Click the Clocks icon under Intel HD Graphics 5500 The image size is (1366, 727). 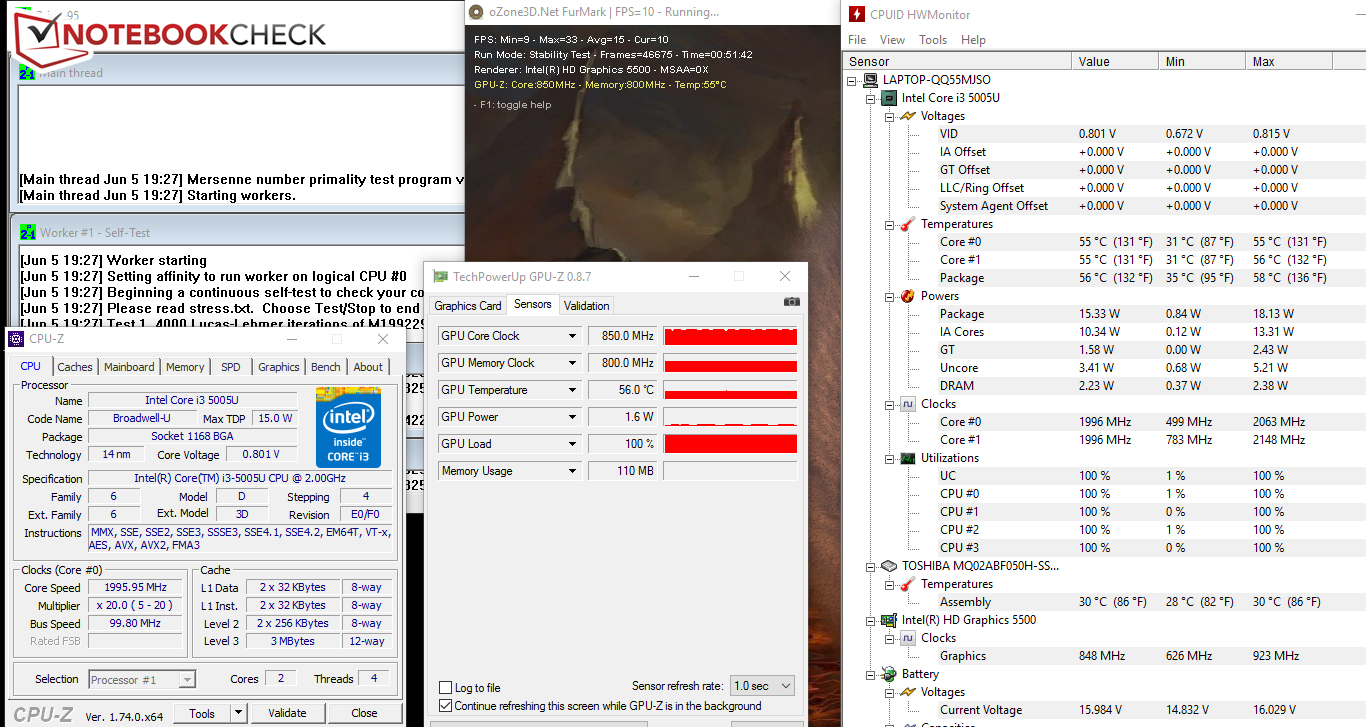pyautogui.click(x=908, y=638)
